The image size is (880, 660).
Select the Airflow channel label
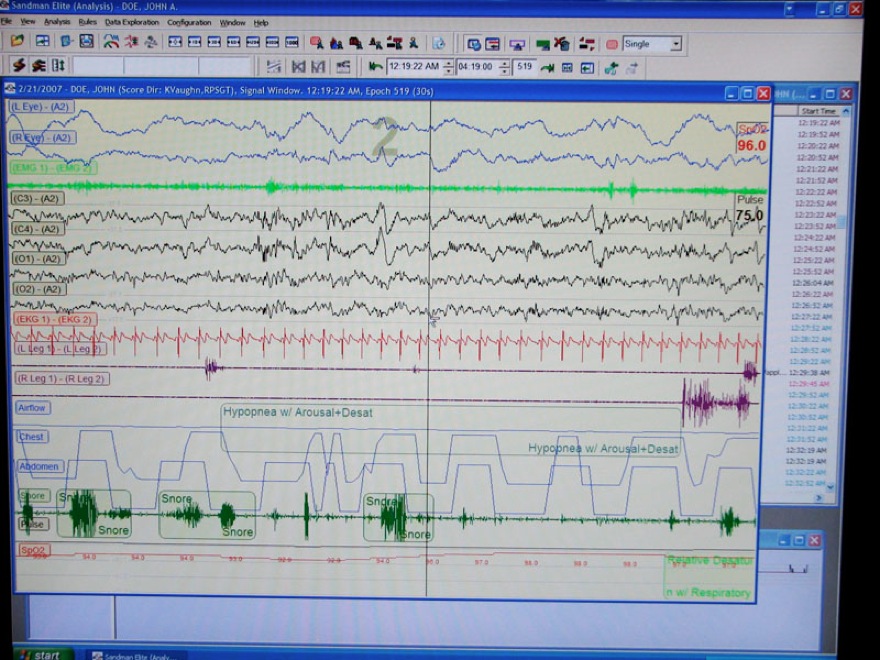(x=32, y=408)
